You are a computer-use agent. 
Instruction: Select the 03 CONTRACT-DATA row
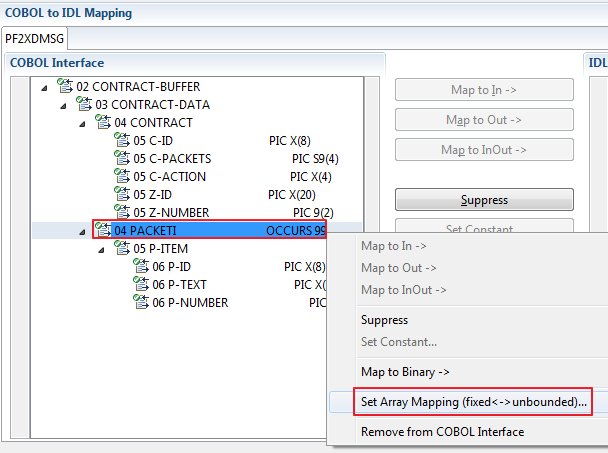pyautogui.click(x=198, y=104)
